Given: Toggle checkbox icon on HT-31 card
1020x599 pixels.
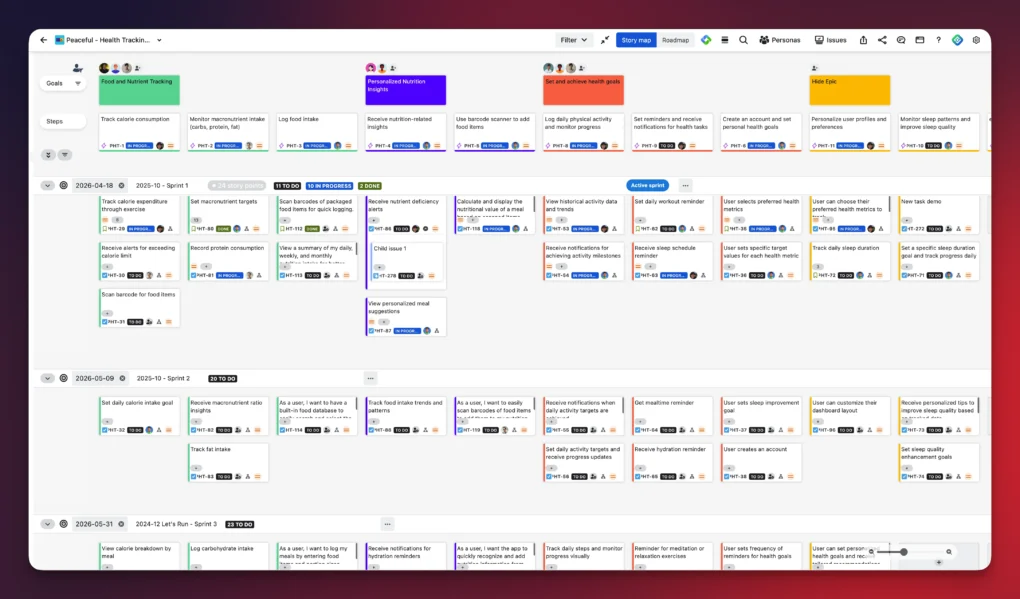Looking at the screenshot, I should tap(104, 321).
